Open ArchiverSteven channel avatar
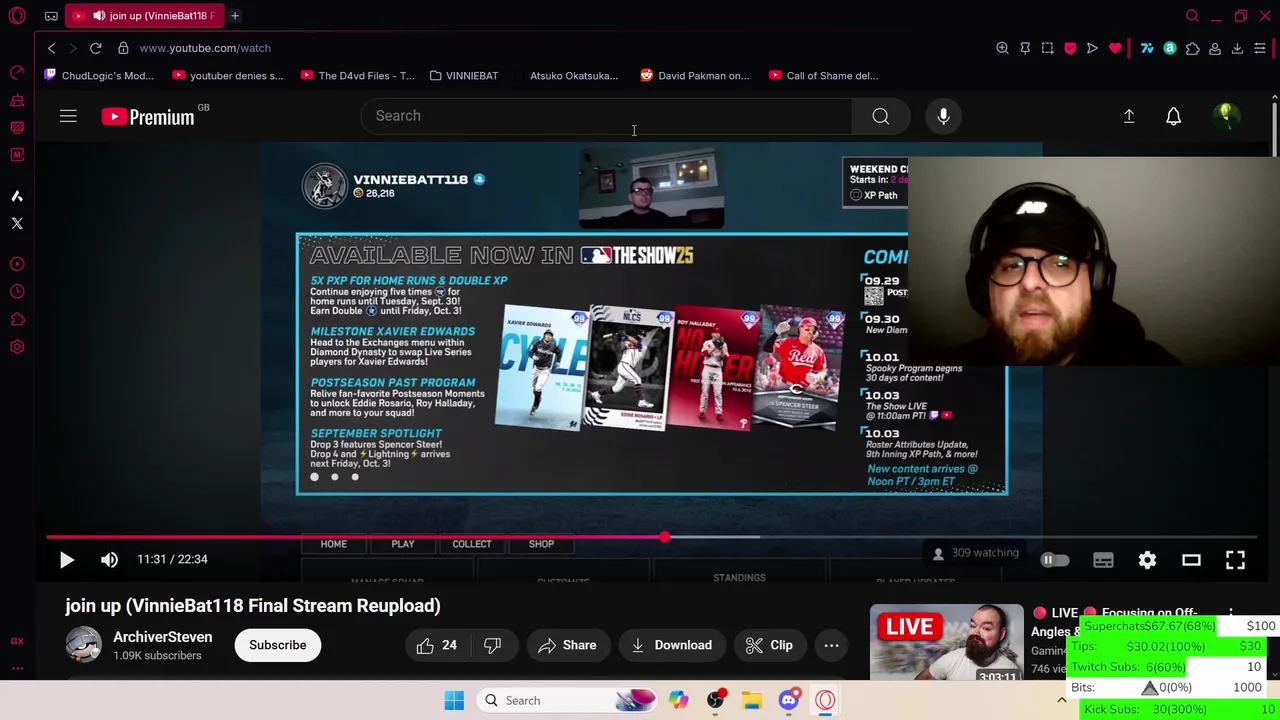Image resolution: width=1280 pixels, height=720 pixels. coord(84,645)
